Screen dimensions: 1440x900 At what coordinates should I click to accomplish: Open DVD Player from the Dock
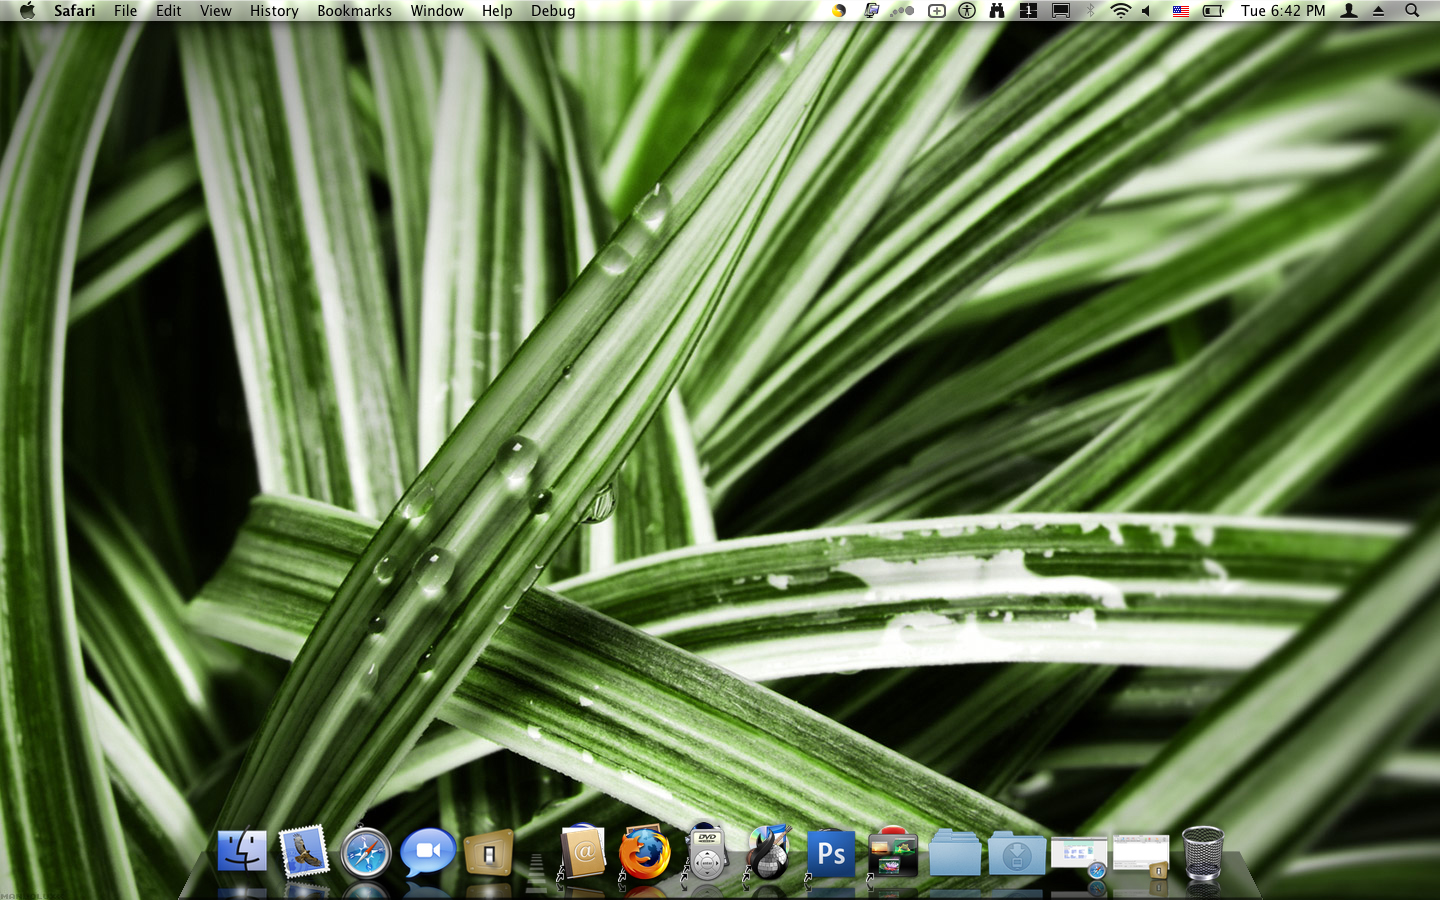click(x=707, y=851)
